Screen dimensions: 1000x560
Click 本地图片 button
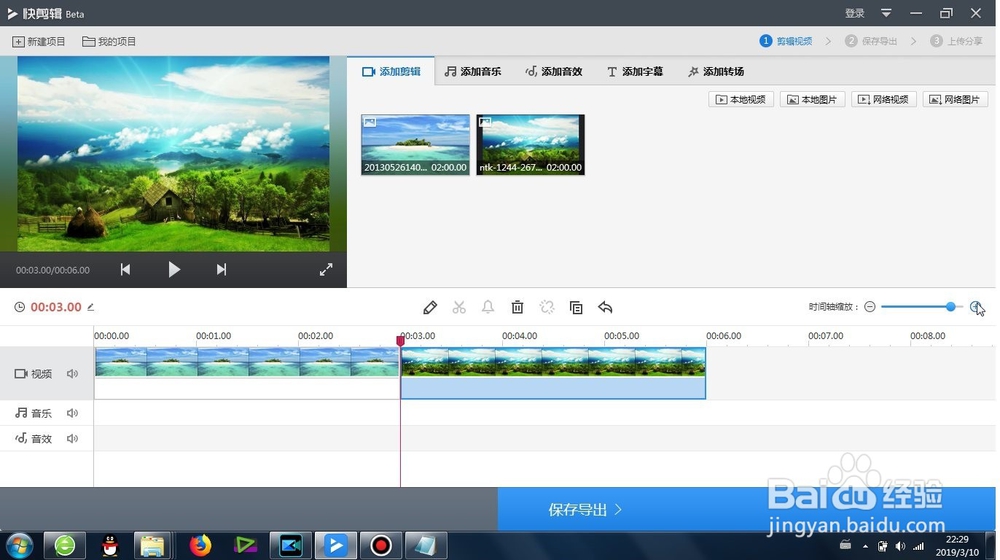[x=812, y=99]
